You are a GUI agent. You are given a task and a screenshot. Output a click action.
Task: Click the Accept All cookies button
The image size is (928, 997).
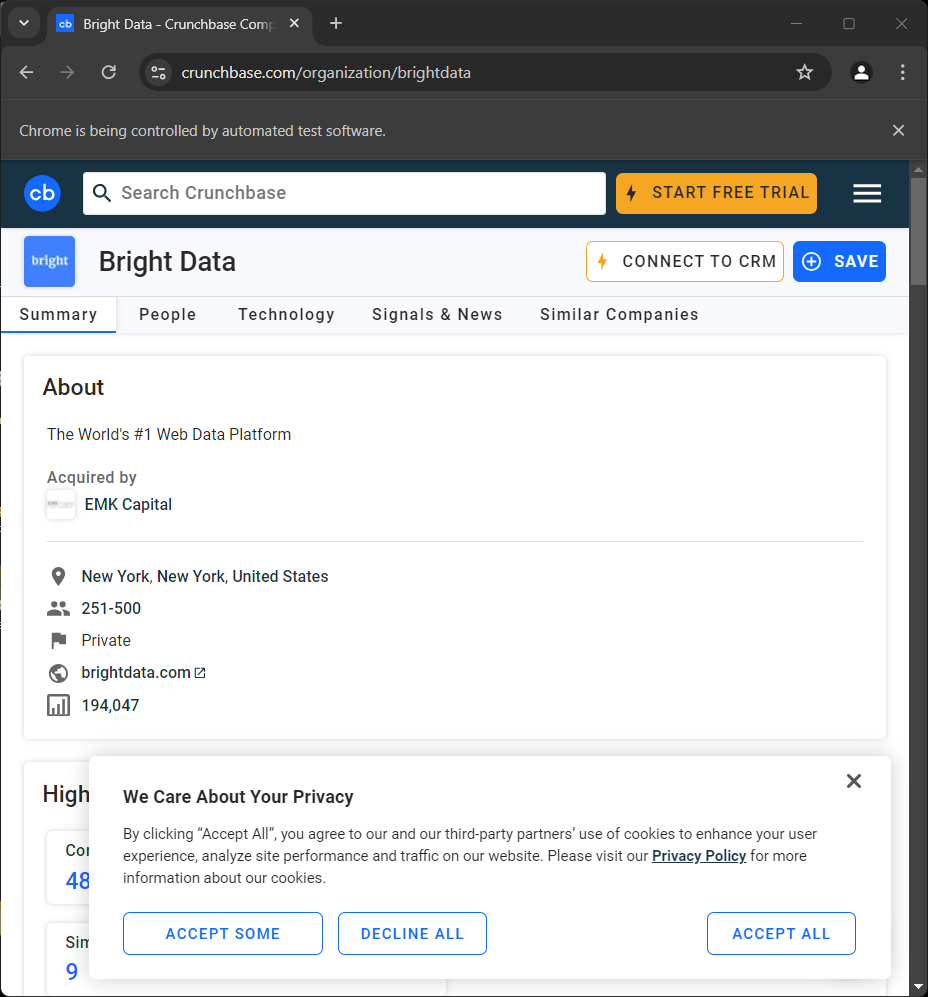(780, 933)
